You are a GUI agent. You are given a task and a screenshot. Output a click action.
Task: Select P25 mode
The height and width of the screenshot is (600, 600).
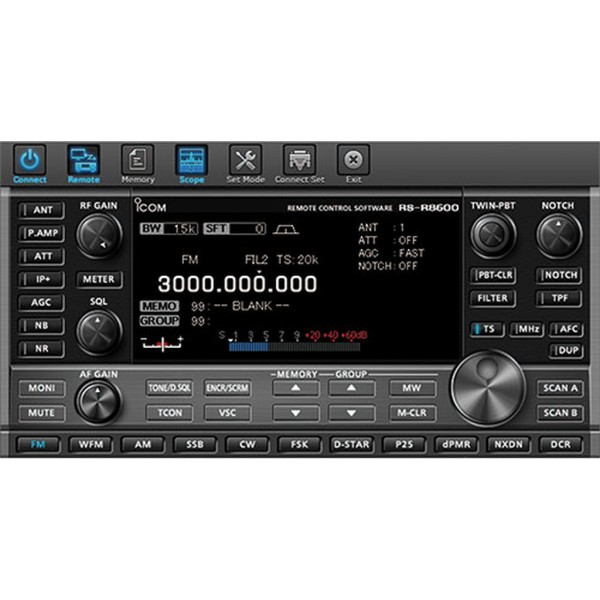click(x=404, y=445)
